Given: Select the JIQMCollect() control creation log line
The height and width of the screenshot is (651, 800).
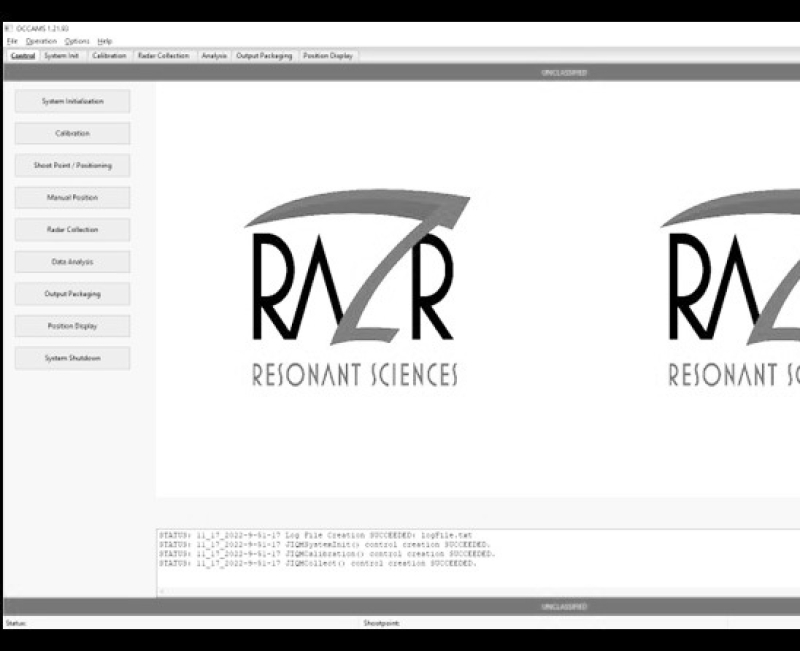Looking at the screenshot, I should (318, 563).
